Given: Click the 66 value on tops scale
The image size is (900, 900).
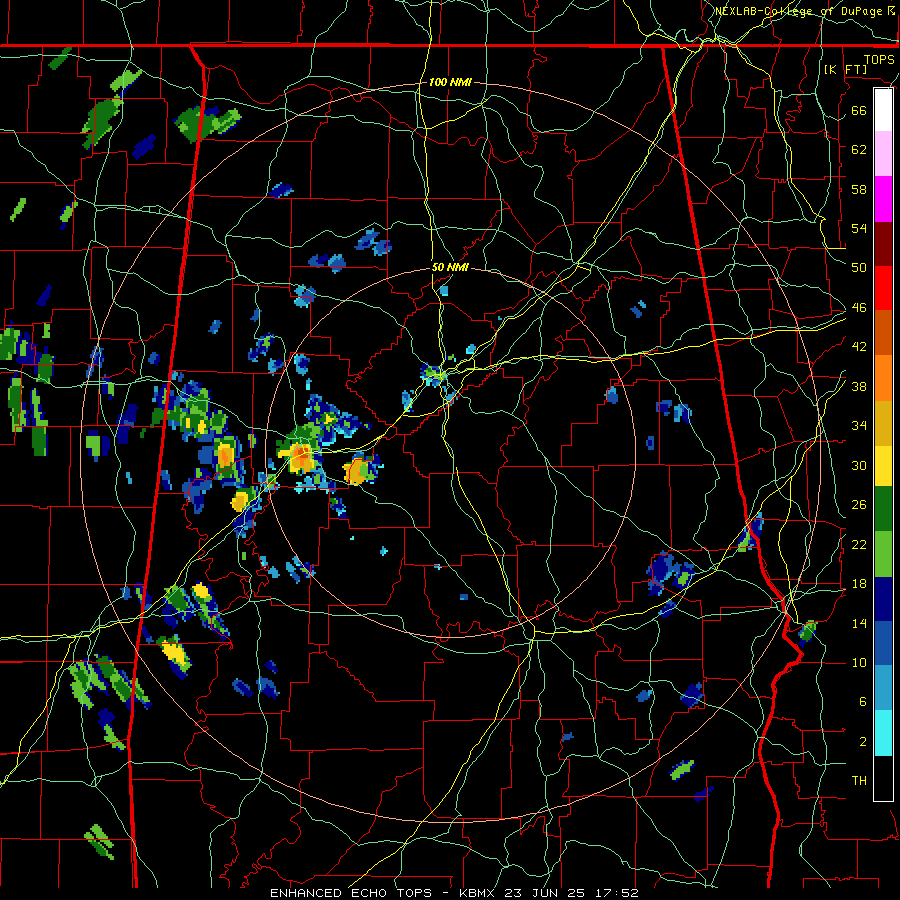Looking at the screenshot, I should click(x=859, y=110).
